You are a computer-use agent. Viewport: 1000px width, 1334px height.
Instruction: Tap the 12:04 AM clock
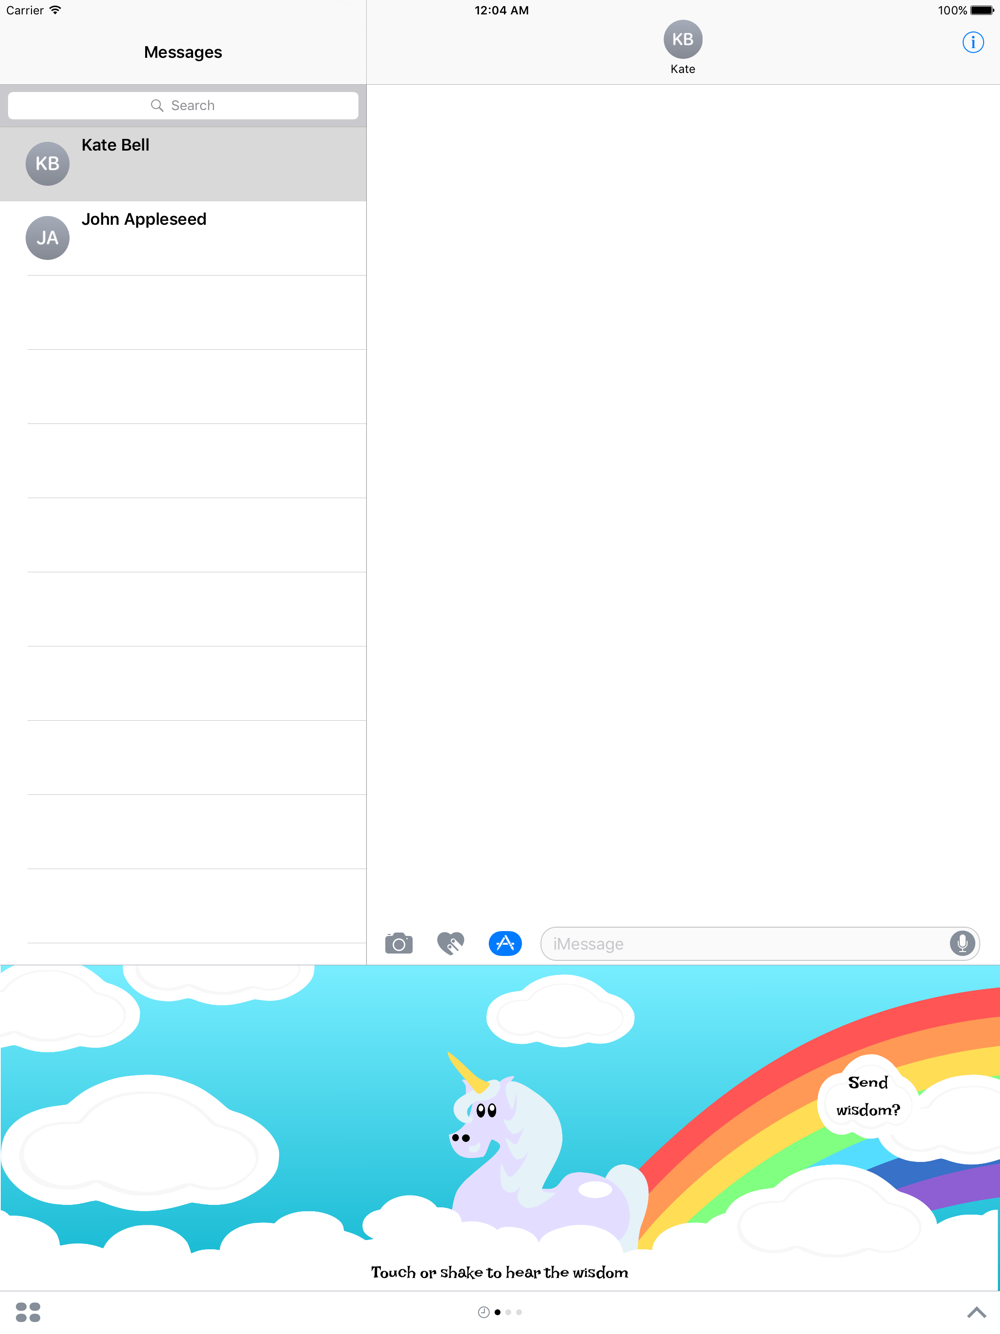(502, 10)
